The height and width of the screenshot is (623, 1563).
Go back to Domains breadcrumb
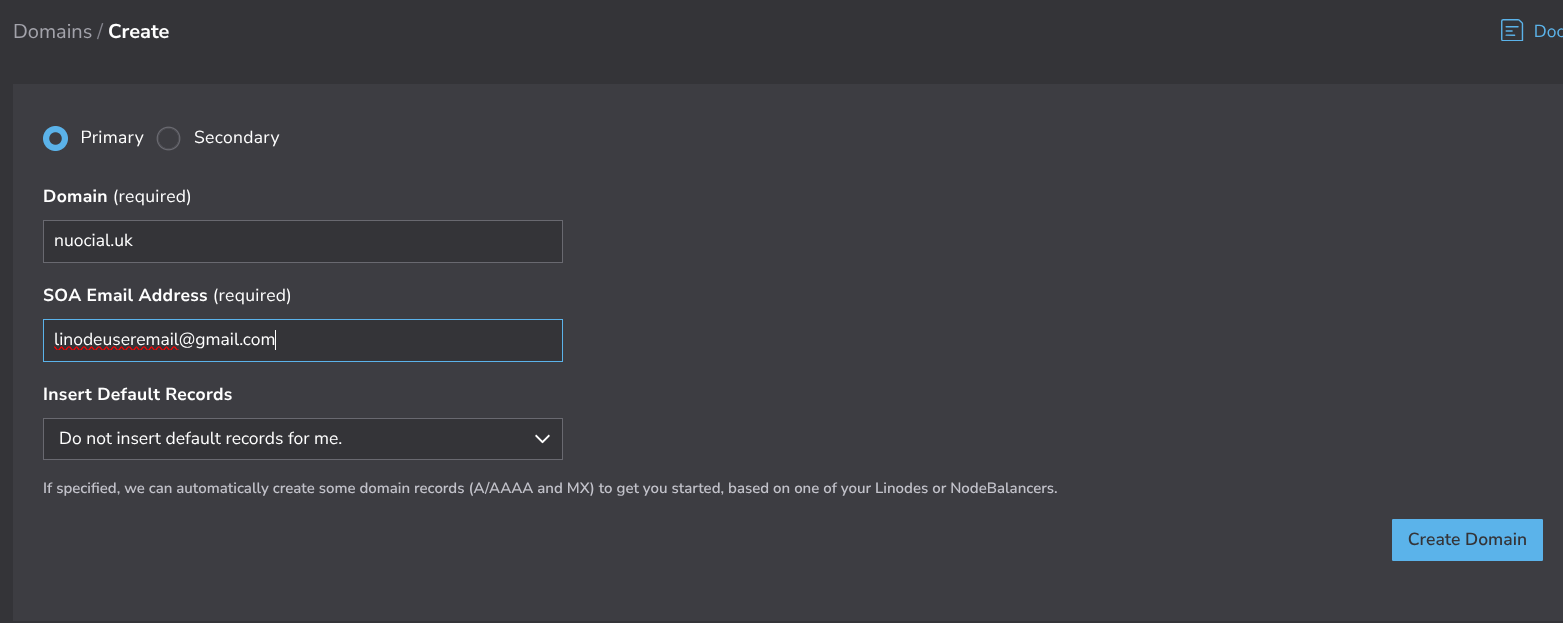pyautogui.click(x=52, y=31)
